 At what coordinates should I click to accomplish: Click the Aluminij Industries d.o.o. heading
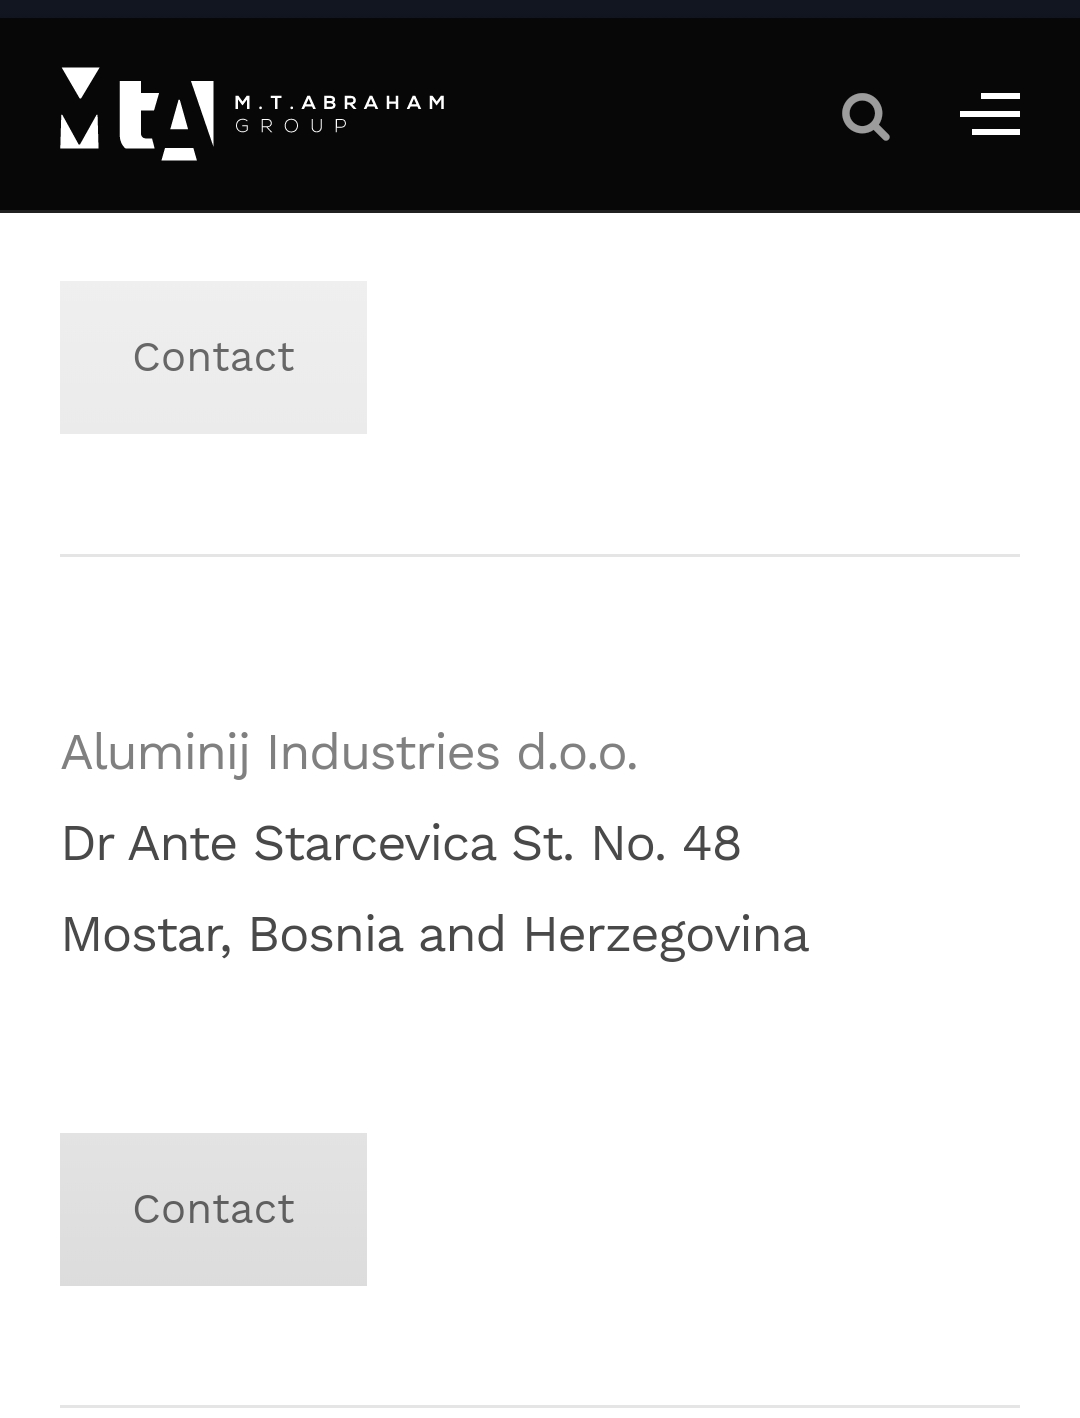coord(349,752)
